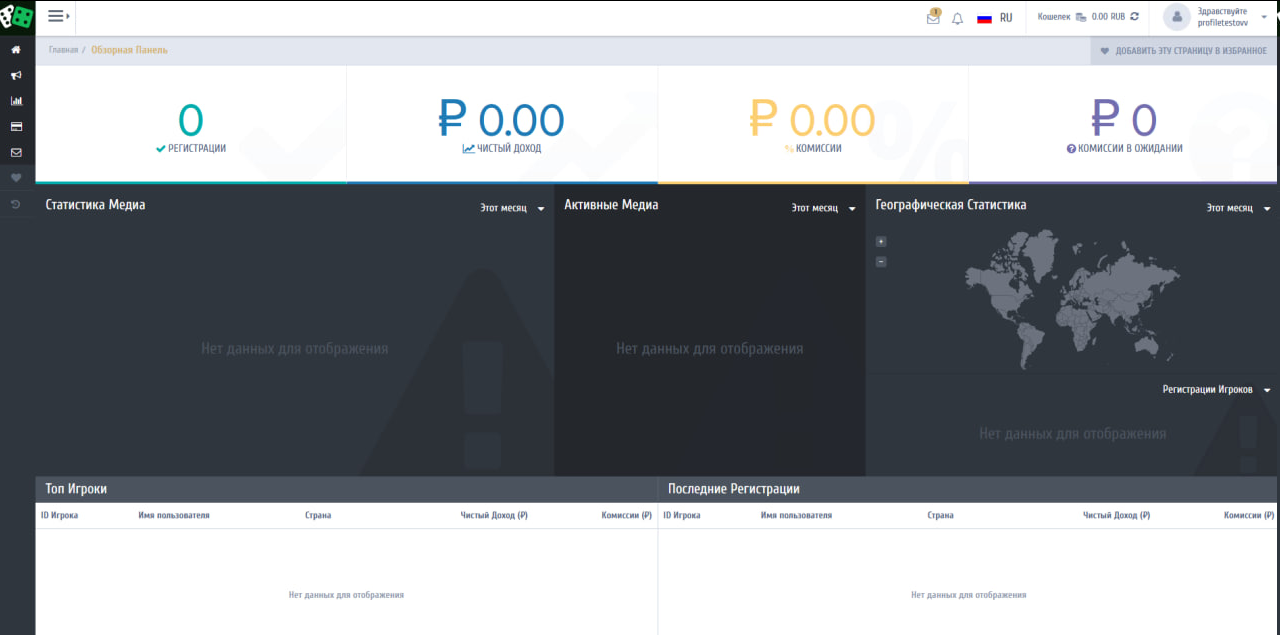
Task: Expand the Статистика Медиа period dropdown
Action: 512,208
